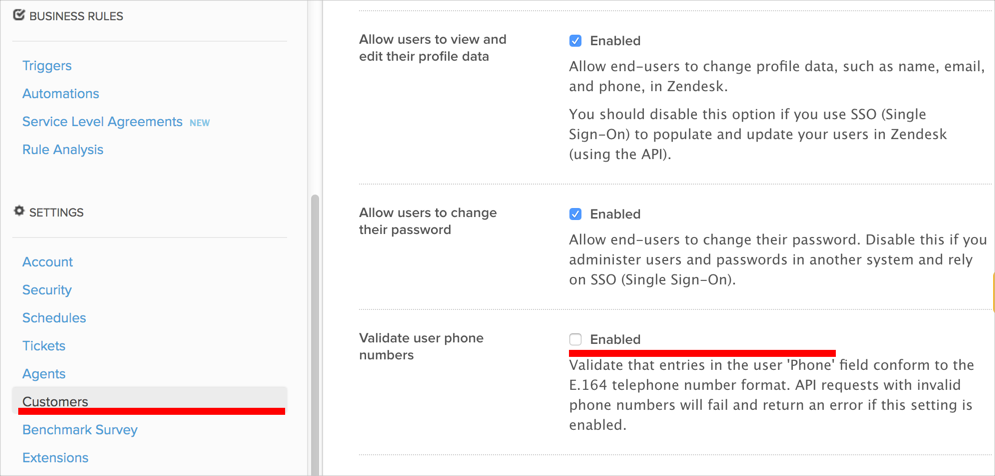Open Security settings
Screen dimensions: 995x476
click(x=47, y=290)
